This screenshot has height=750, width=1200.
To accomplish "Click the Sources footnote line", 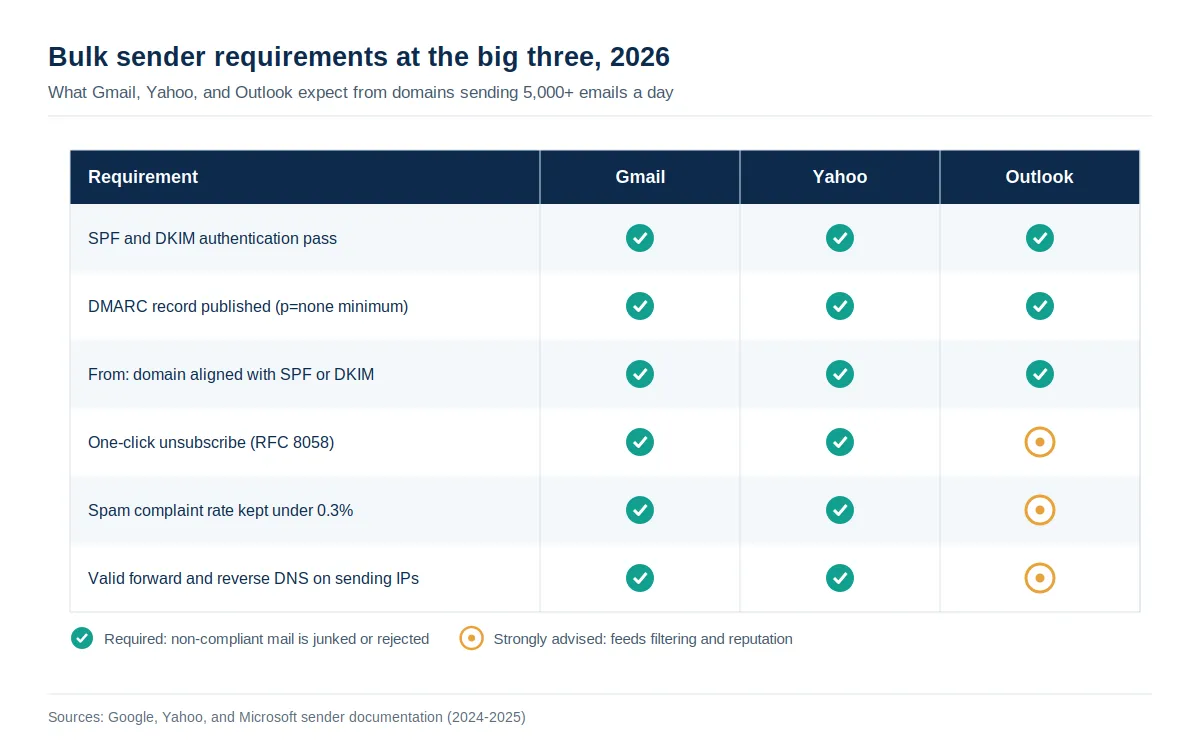I will point(287,717).
